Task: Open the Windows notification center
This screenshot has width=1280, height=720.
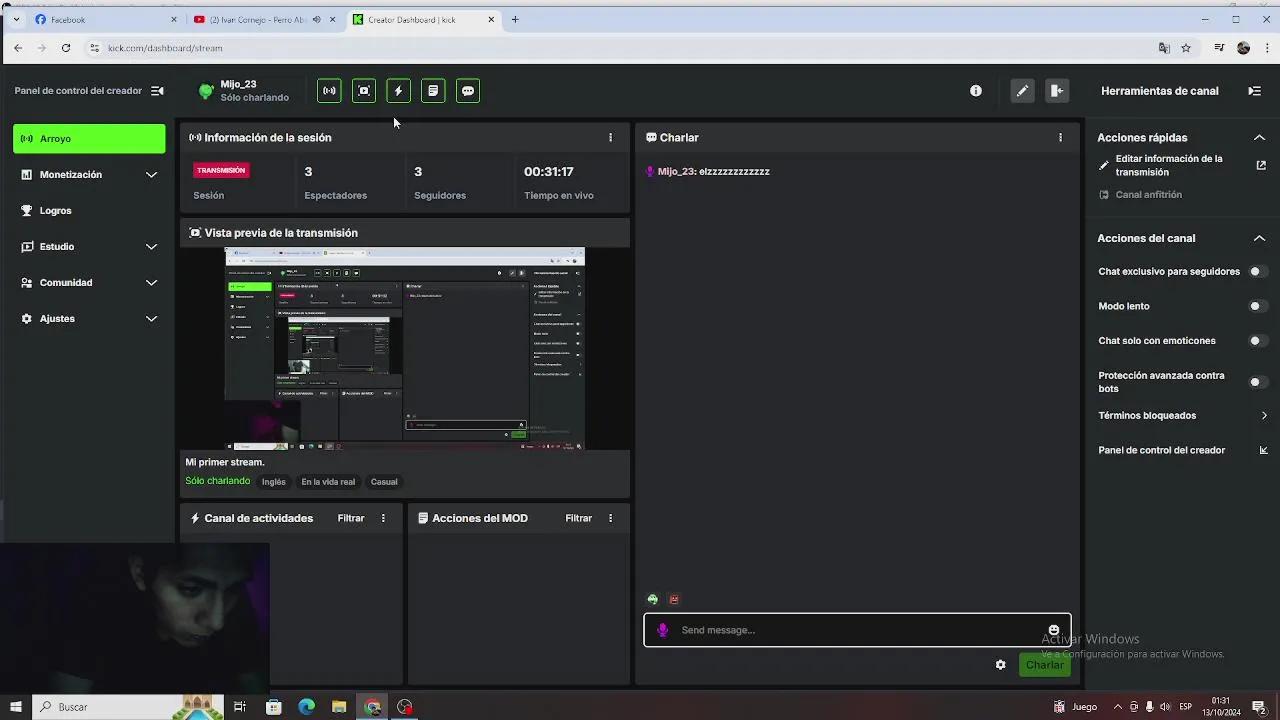Action: 1259,707
